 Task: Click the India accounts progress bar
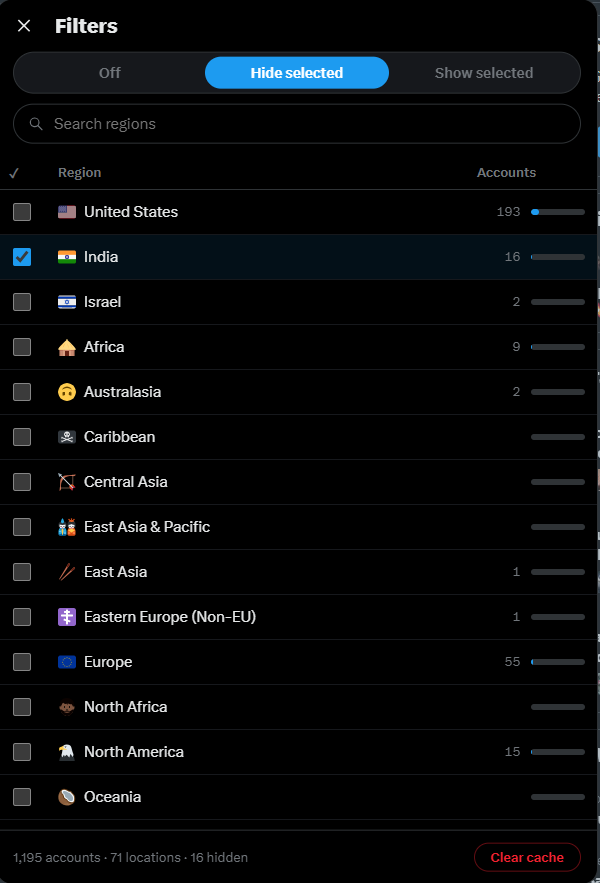point(558,257)
